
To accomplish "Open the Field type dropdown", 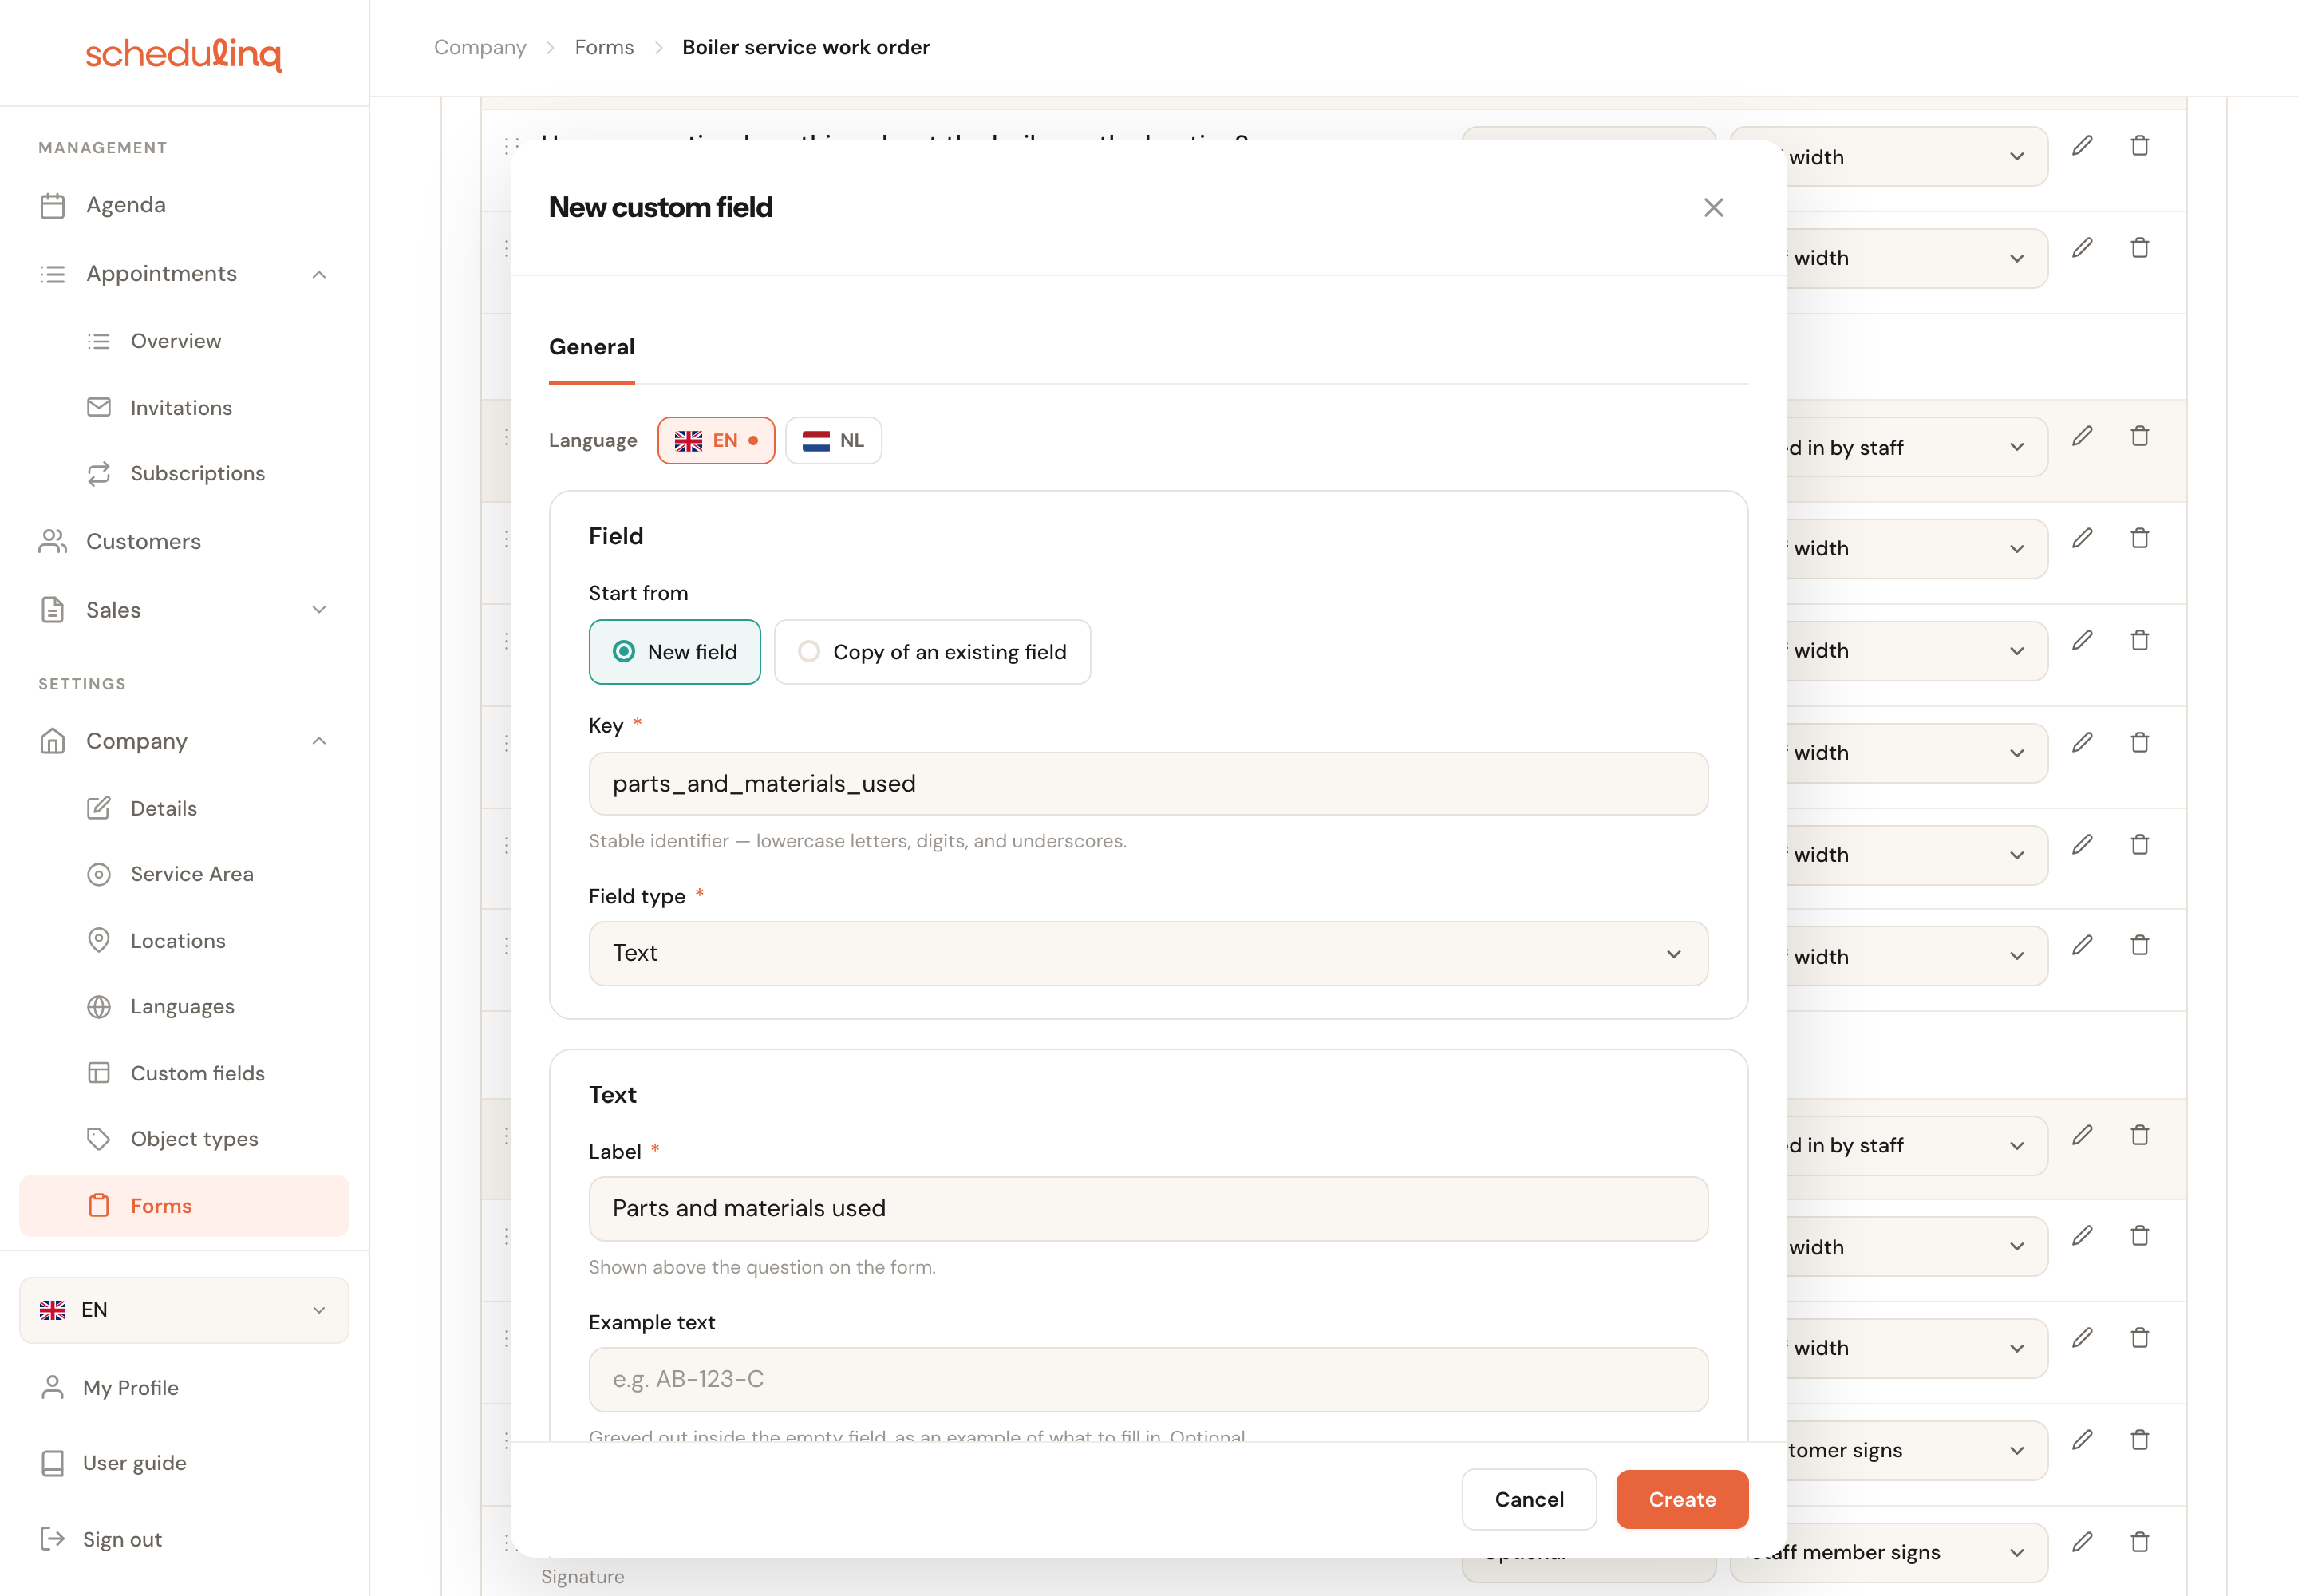I will pyautogui.click(x=1148, y=953).
